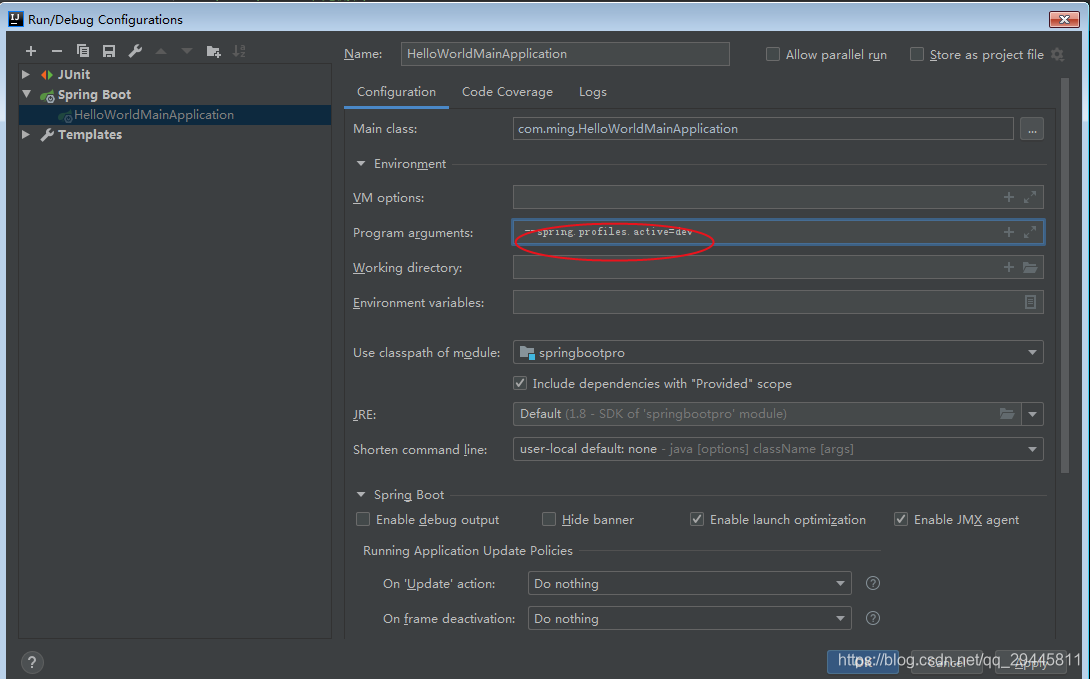This screenshot has width=1090, height=679.
Task: Collapse the Environment section
Action: point(361,163)
